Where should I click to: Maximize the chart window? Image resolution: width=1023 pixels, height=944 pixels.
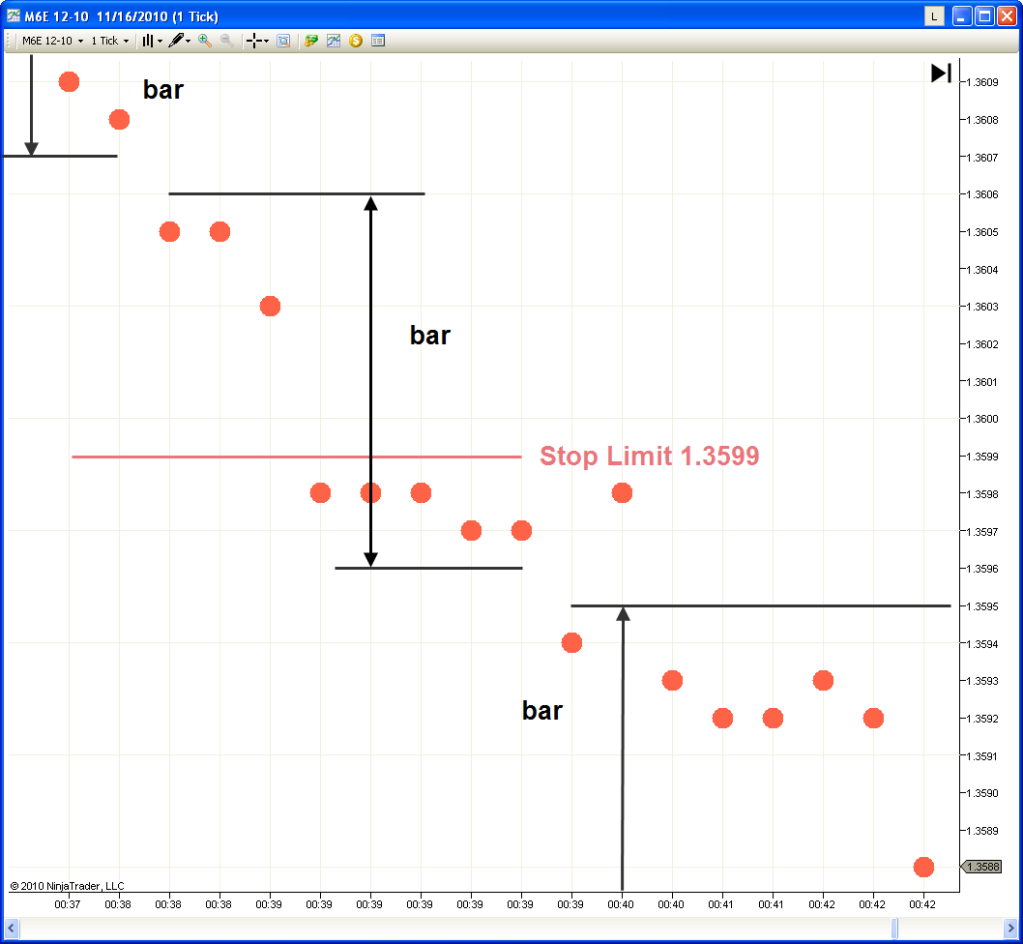pyautogui.click(x=983, y=16)
